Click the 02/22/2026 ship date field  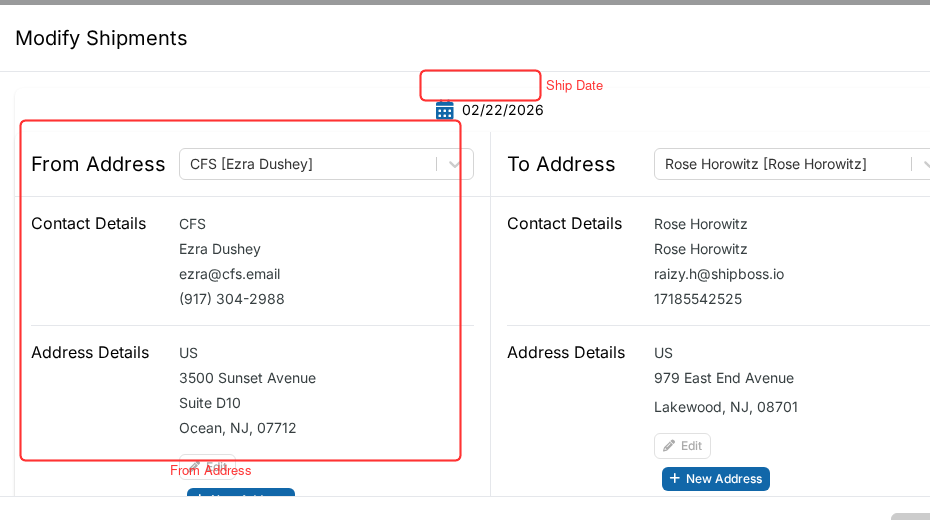(x=502, y=110)
